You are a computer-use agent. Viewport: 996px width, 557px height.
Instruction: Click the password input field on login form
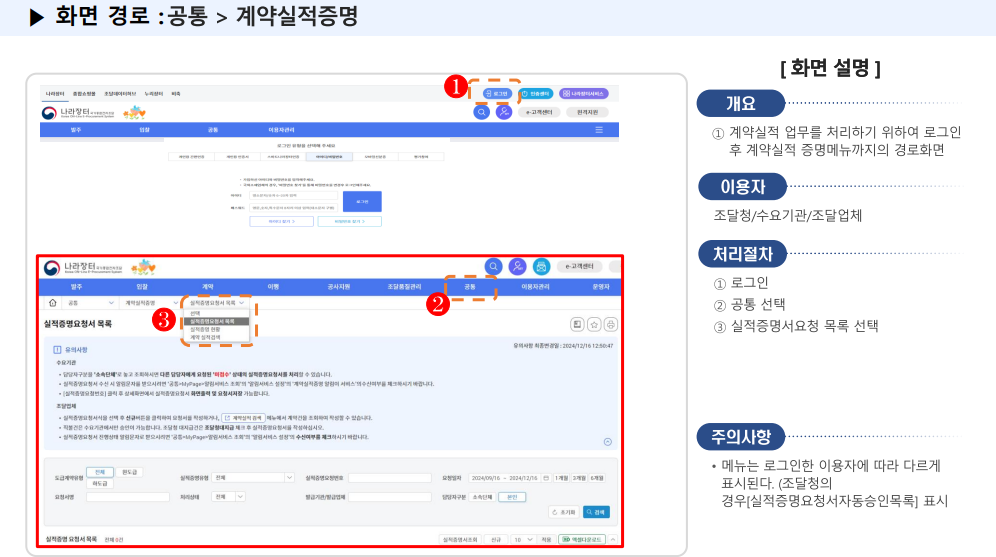tap(293, 208)
